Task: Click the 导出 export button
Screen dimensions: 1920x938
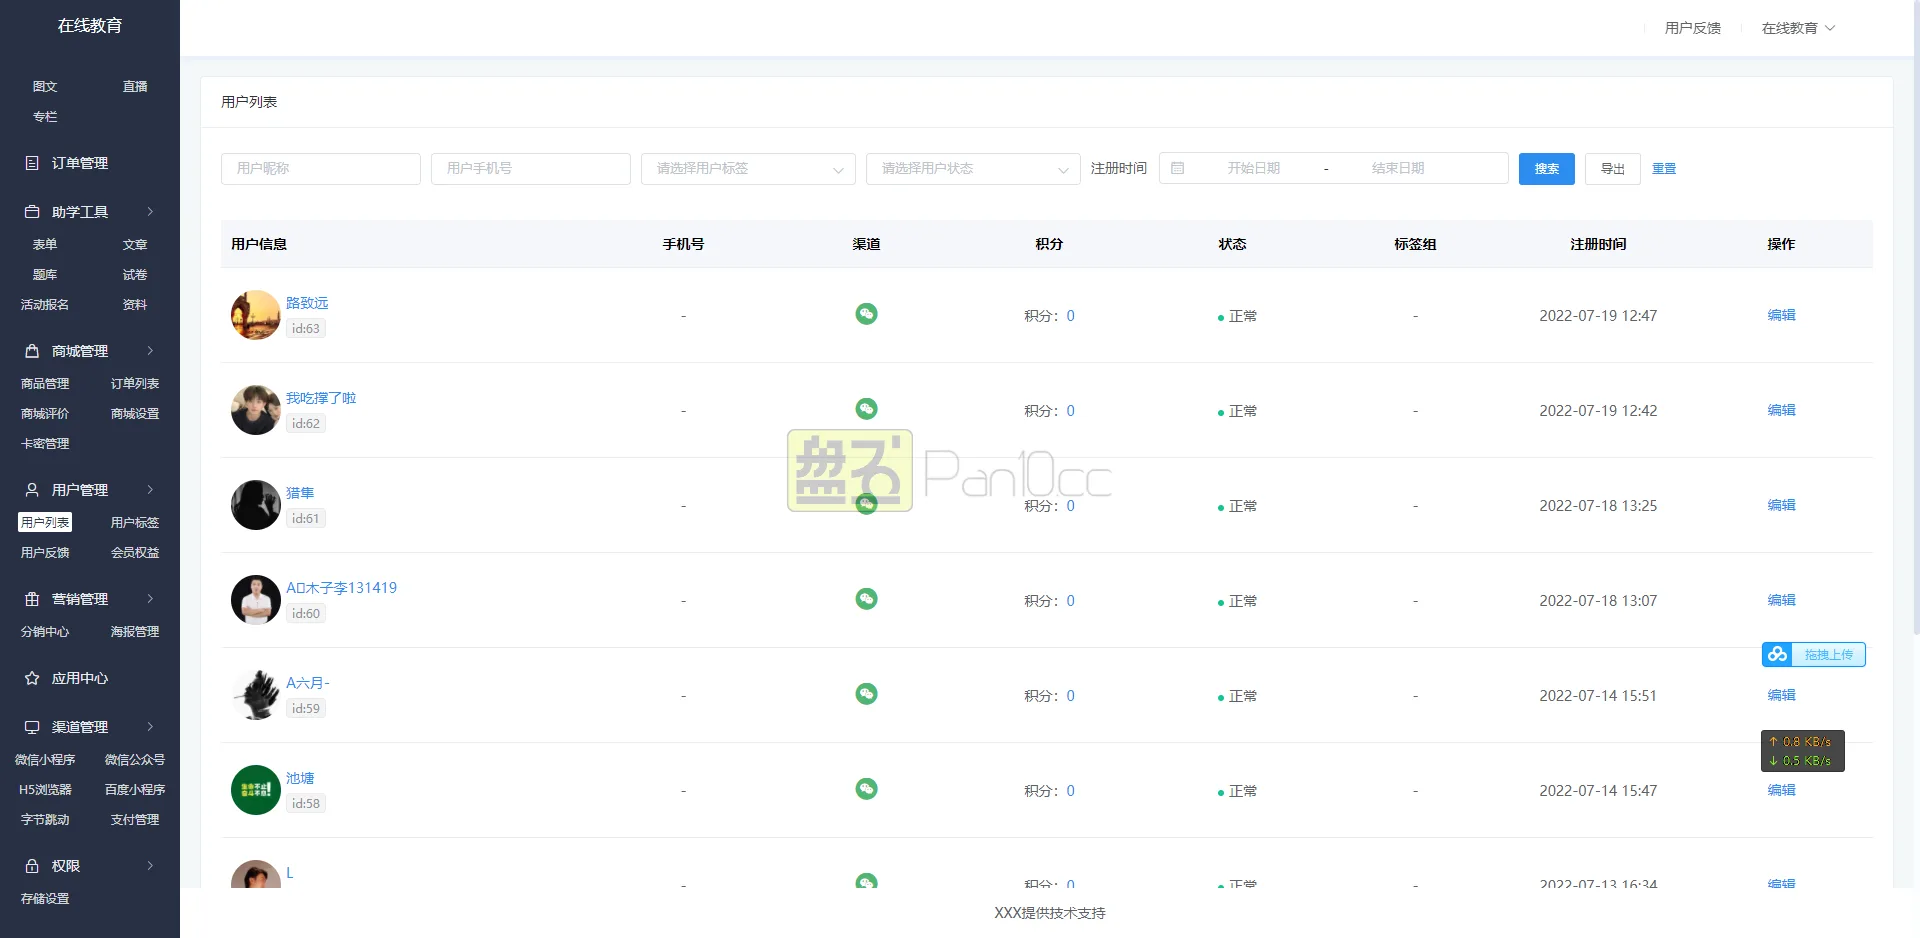Action: click(x=1612, y=169)
